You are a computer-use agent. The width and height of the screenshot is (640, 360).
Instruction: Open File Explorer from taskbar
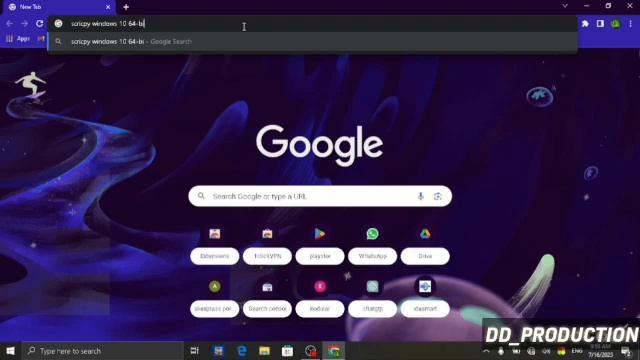(x=264, y=351)
